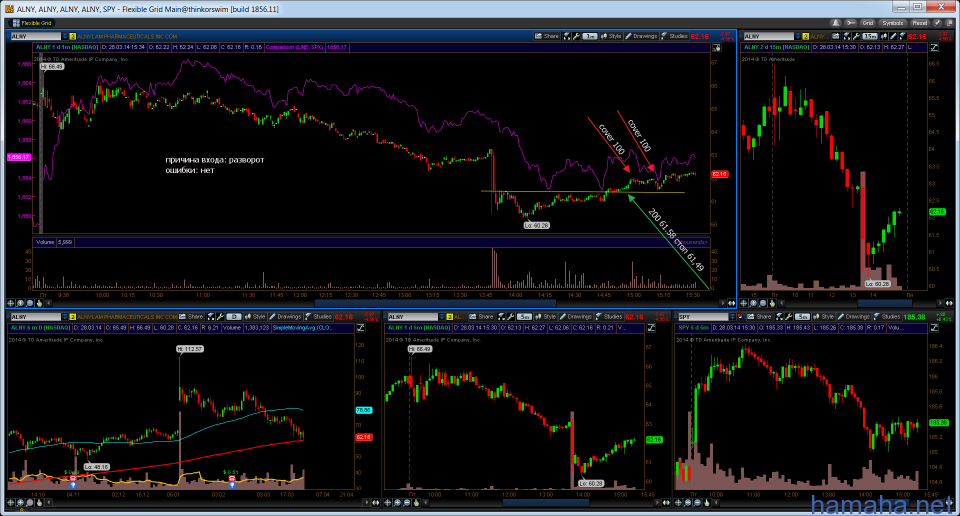Open wrench settings icon in ALNY 5m chart
The image size is (960, 516).
[x=511, y=316]
